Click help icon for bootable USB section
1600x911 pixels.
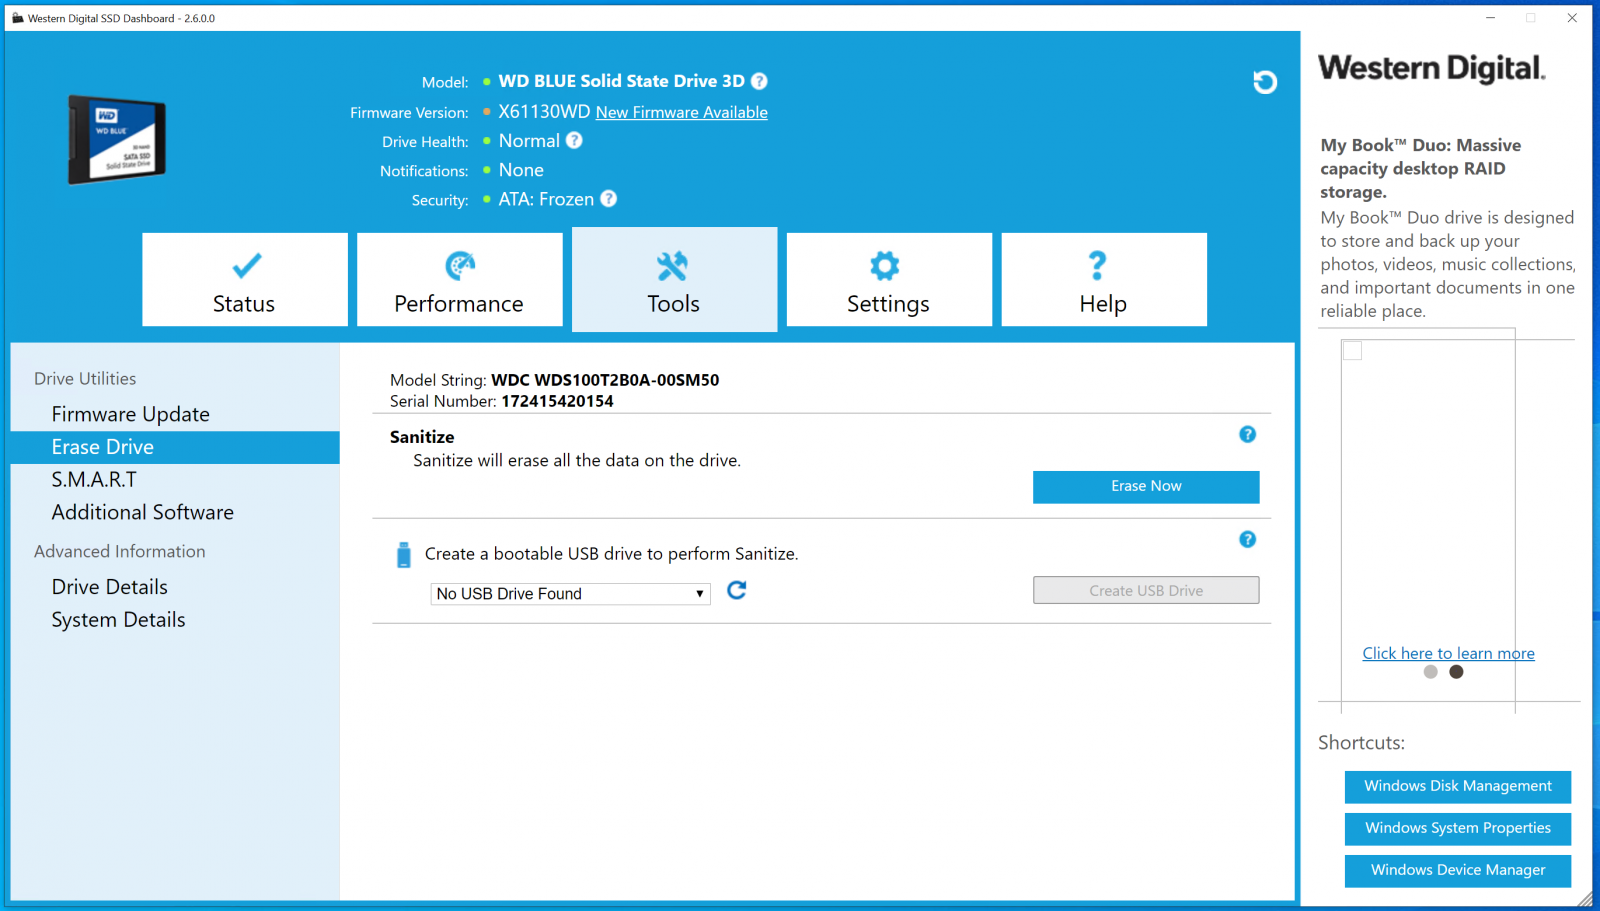click(x=1247, y=539)
